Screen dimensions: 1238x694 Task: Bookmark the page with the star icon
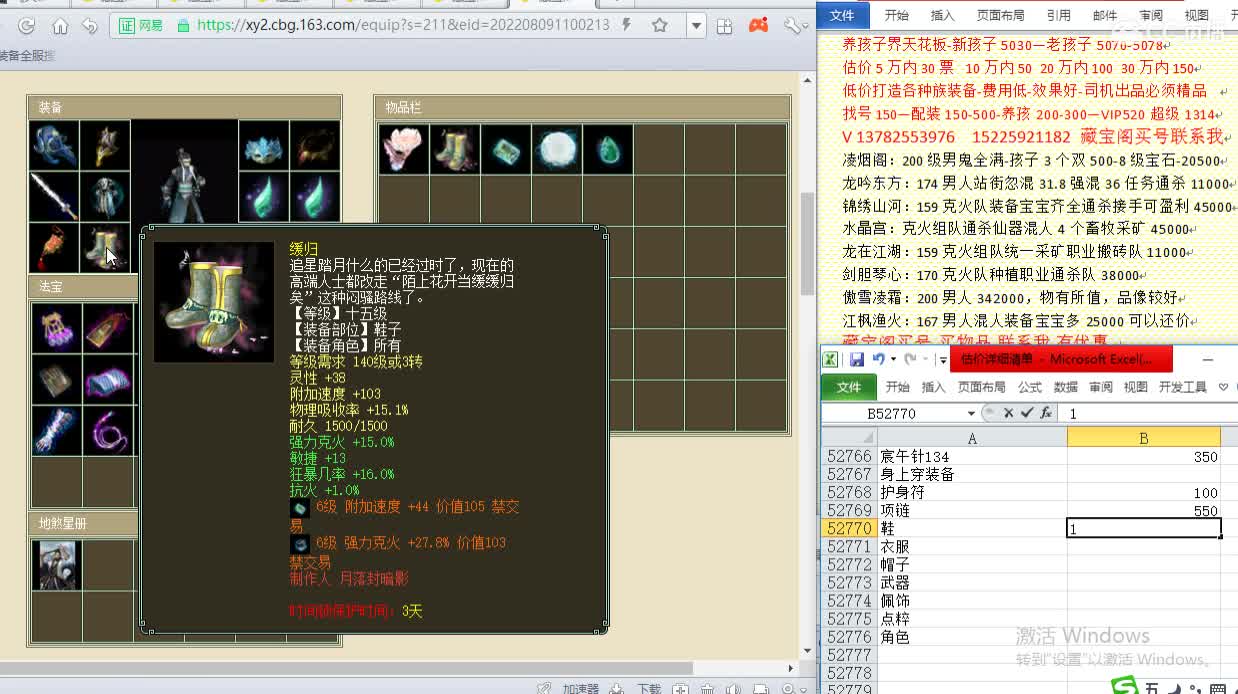(x=660, y=26)
